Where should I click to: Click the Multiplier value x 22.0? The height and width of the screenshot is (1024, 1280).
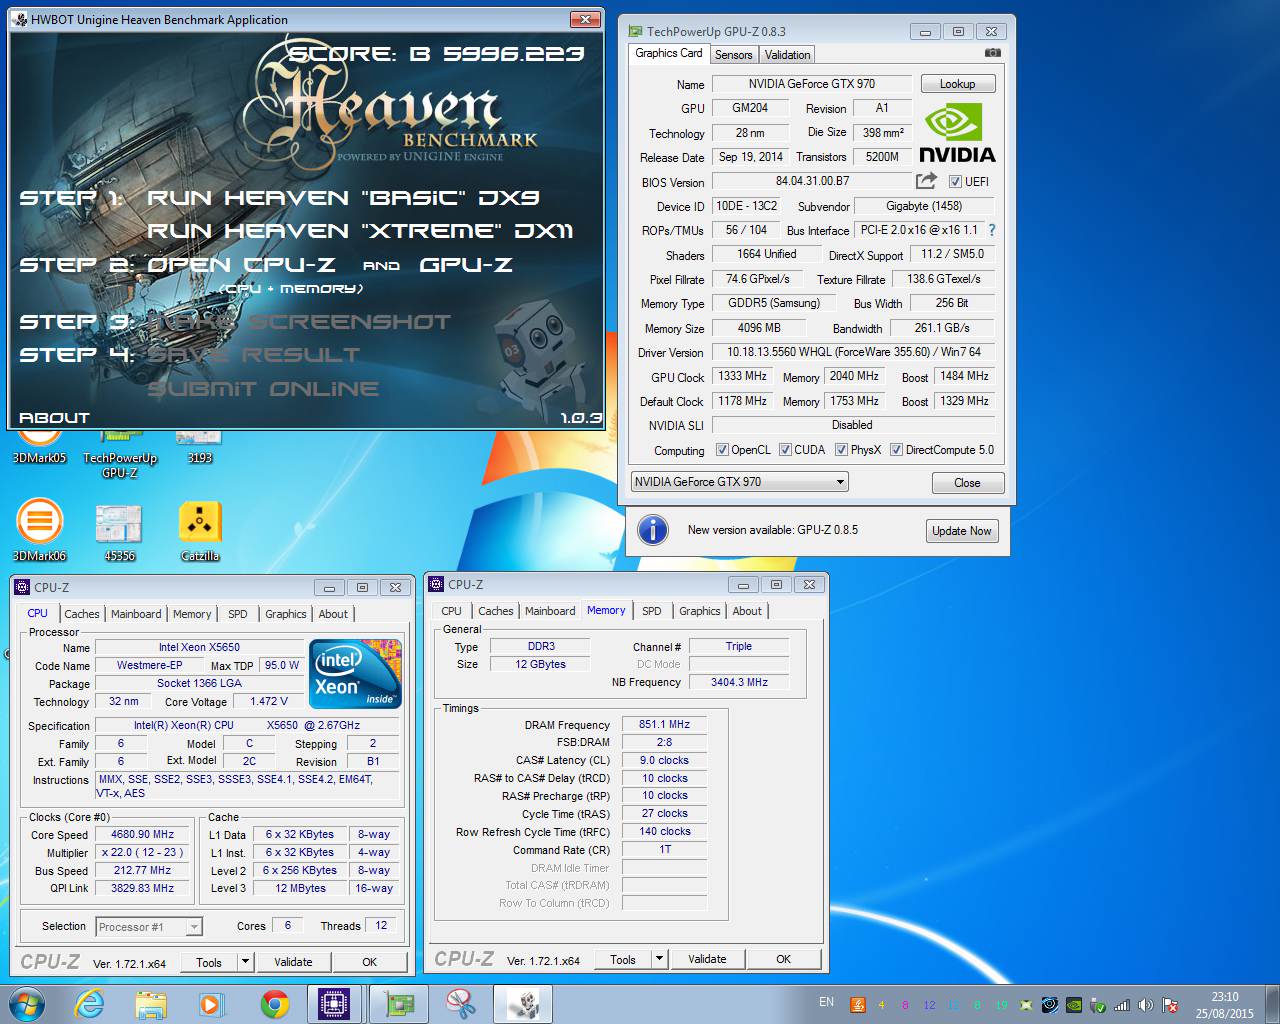pos(142,852)
